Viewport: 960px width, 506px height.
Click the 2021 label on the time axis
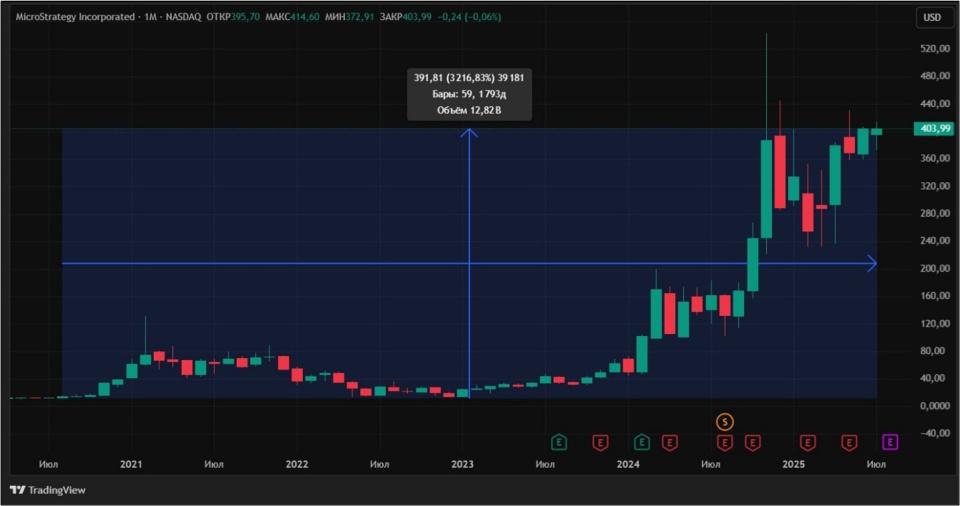coord(131,464)
